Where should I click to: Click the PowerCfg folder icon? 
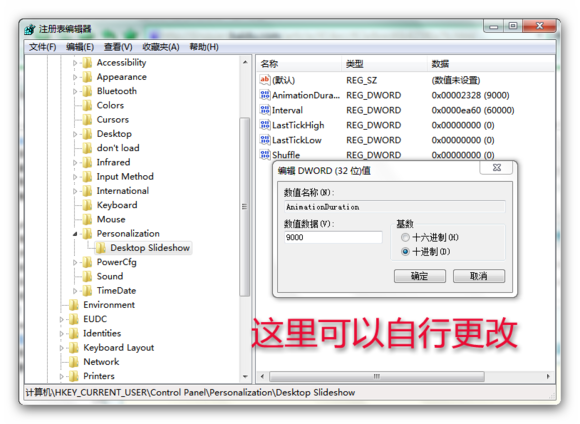coord(87,262)
